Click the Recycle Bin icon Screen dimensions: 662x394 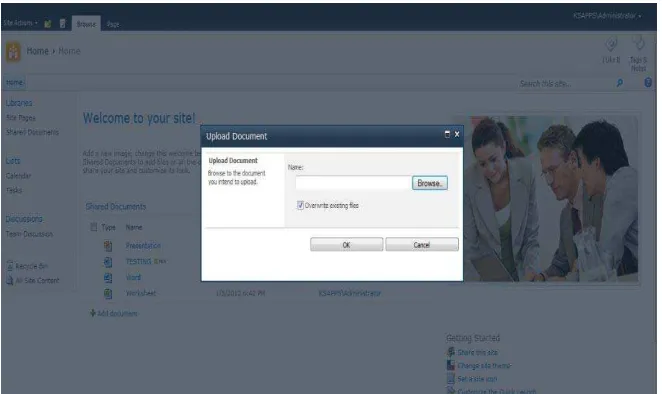click(x=10, y=266)
